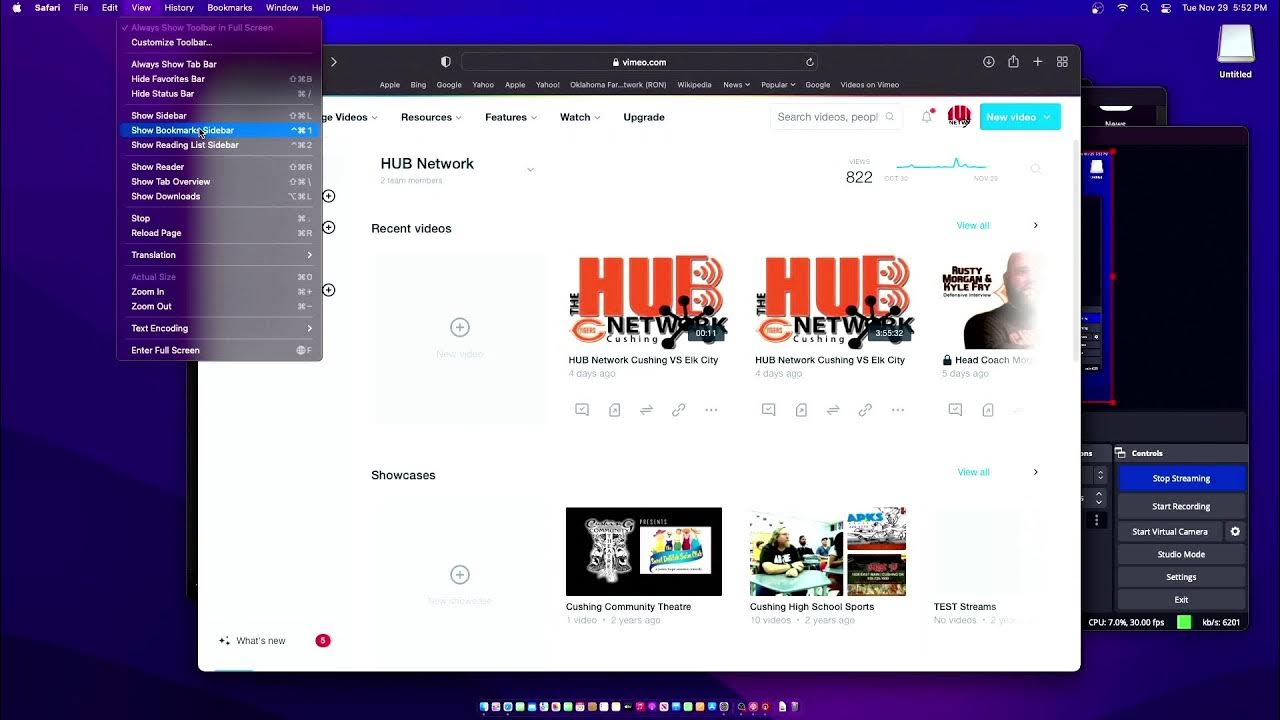Copy link icon under the 00:11 video
1280x720 pixels.
(678, 410)
